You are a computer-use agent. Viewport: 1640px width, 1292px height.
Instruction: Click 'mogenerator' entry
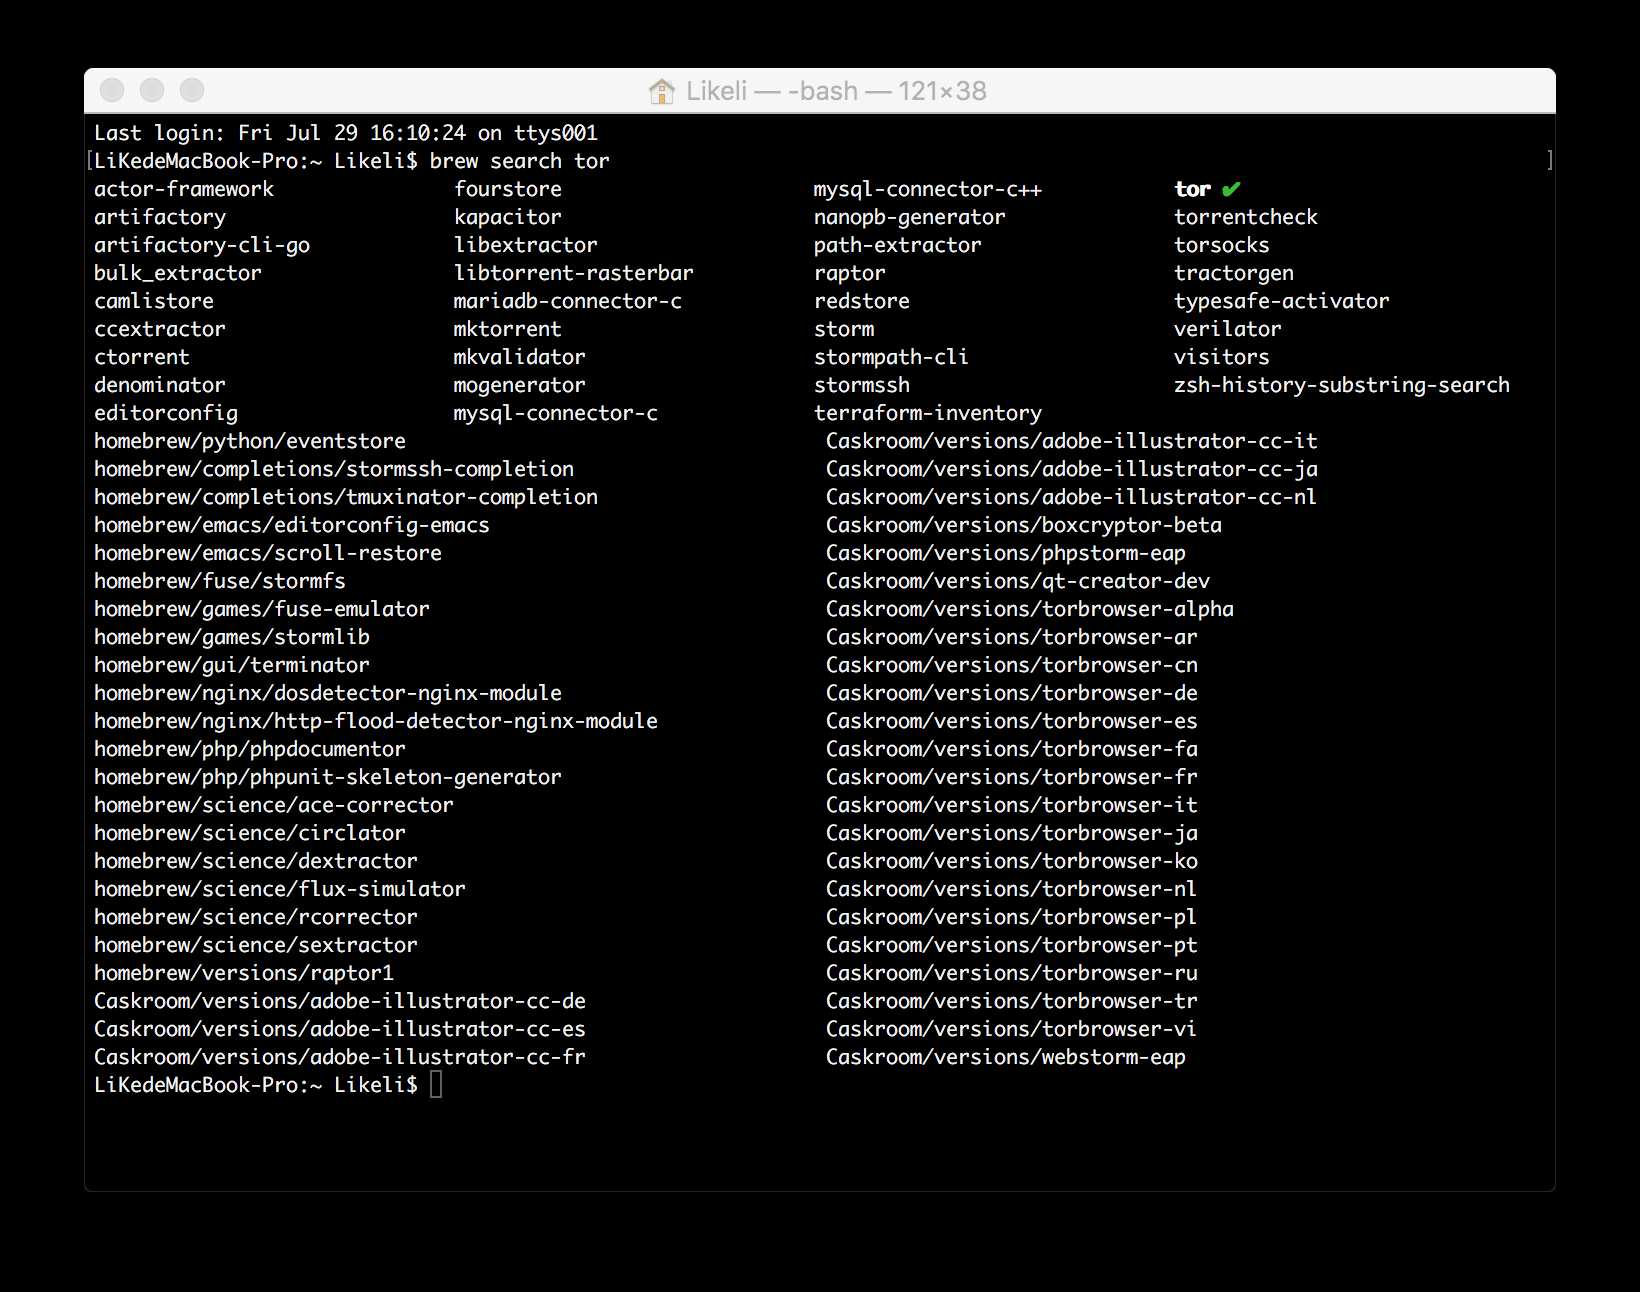[x=520, y=385]
